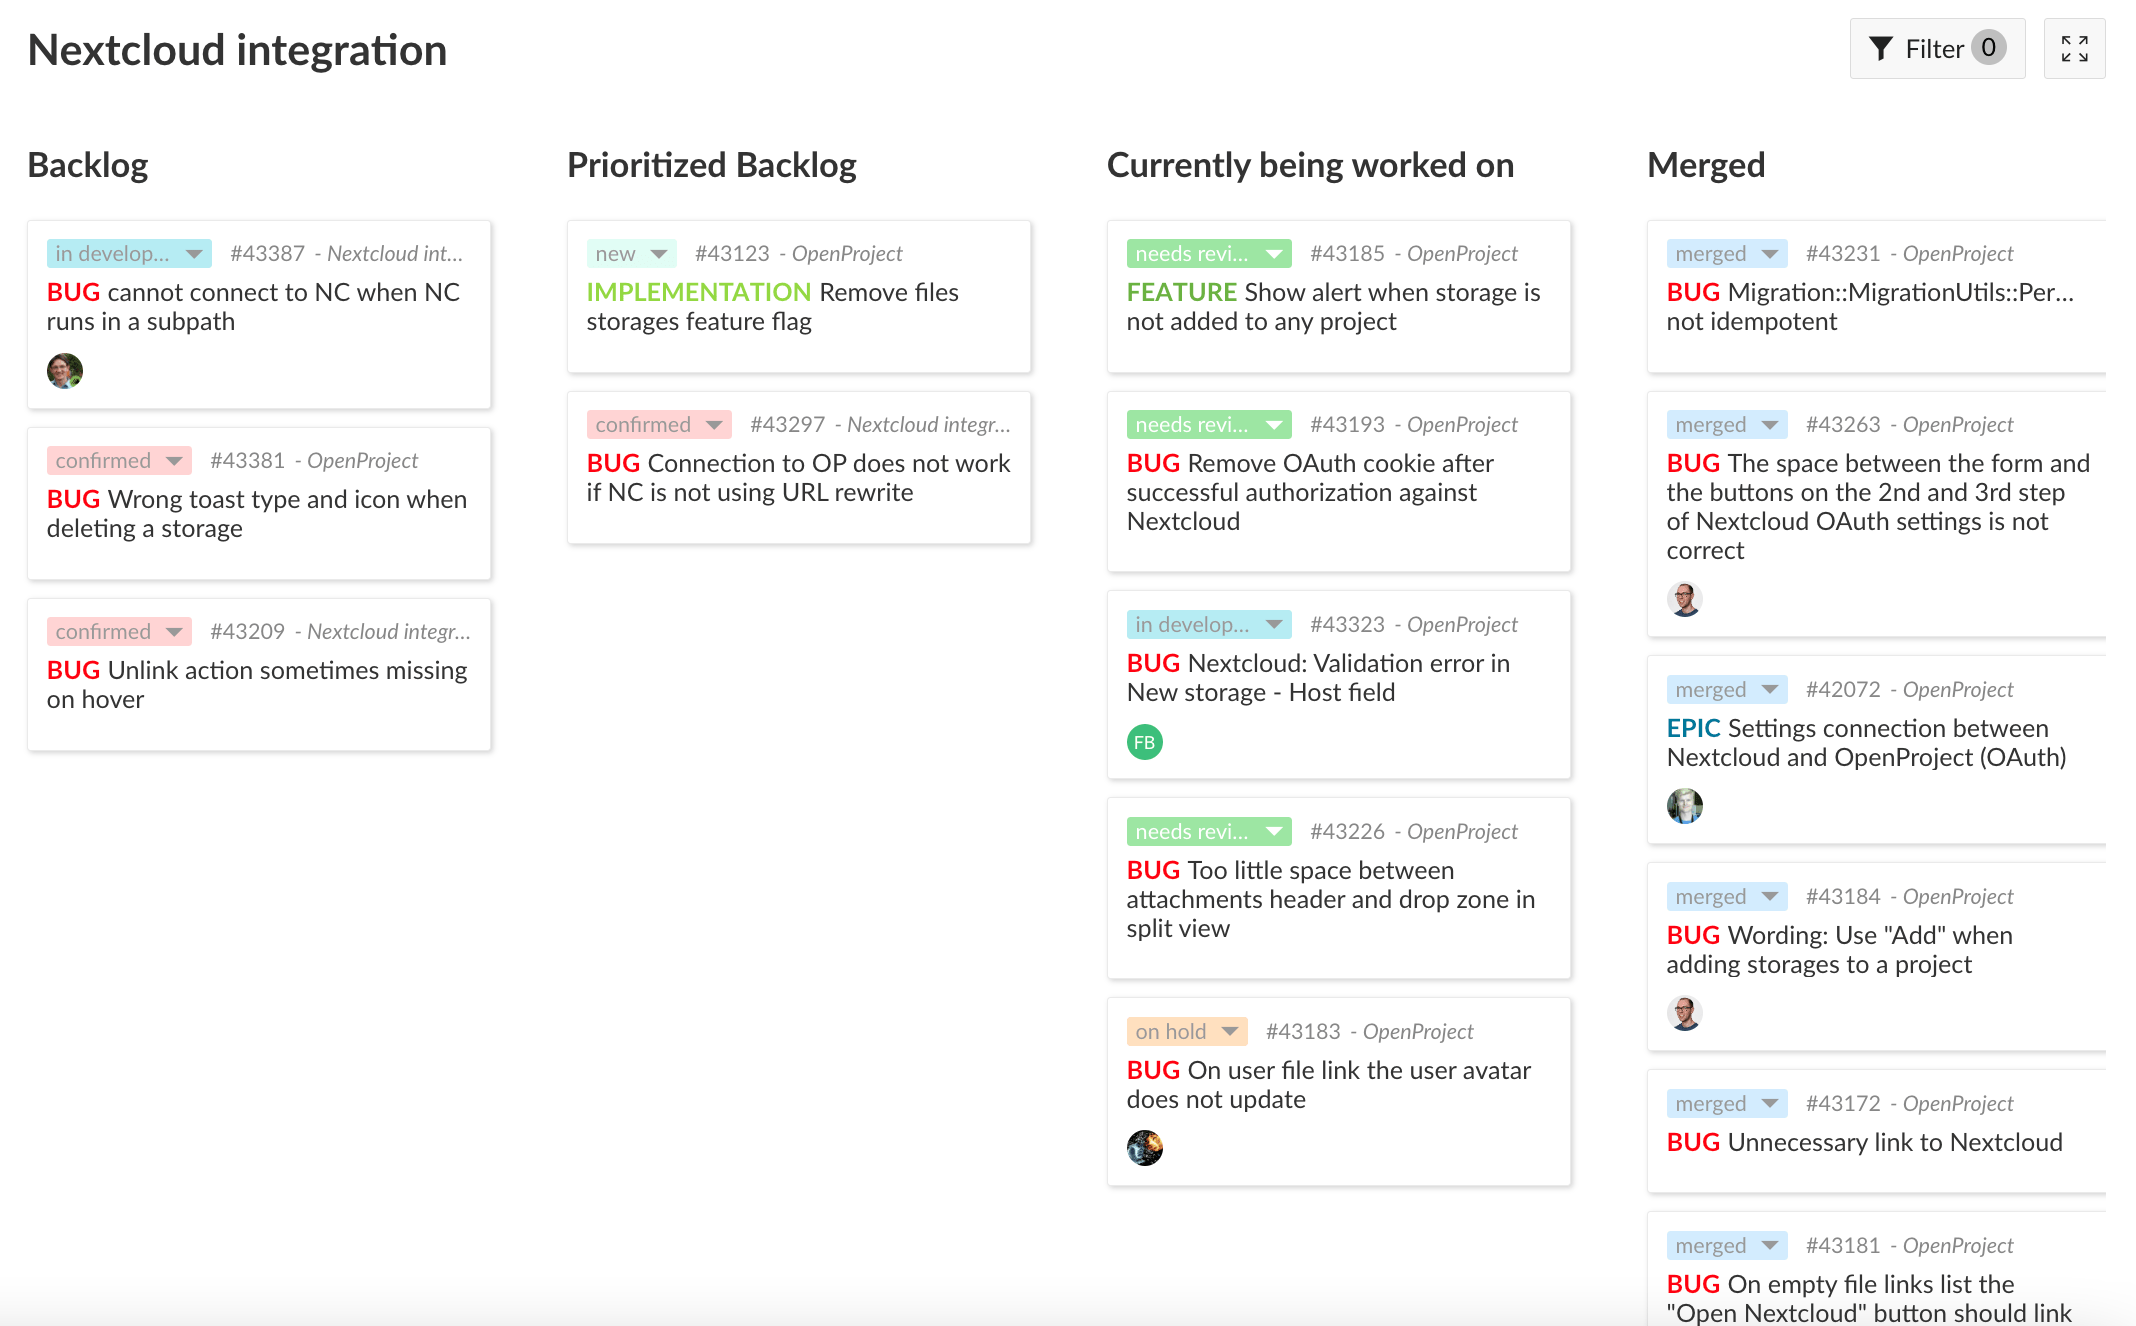Viewport: 2136px width, 1326px height.
Task: Click the avatar on merged bug #43263
Action: click(1684, 599)
